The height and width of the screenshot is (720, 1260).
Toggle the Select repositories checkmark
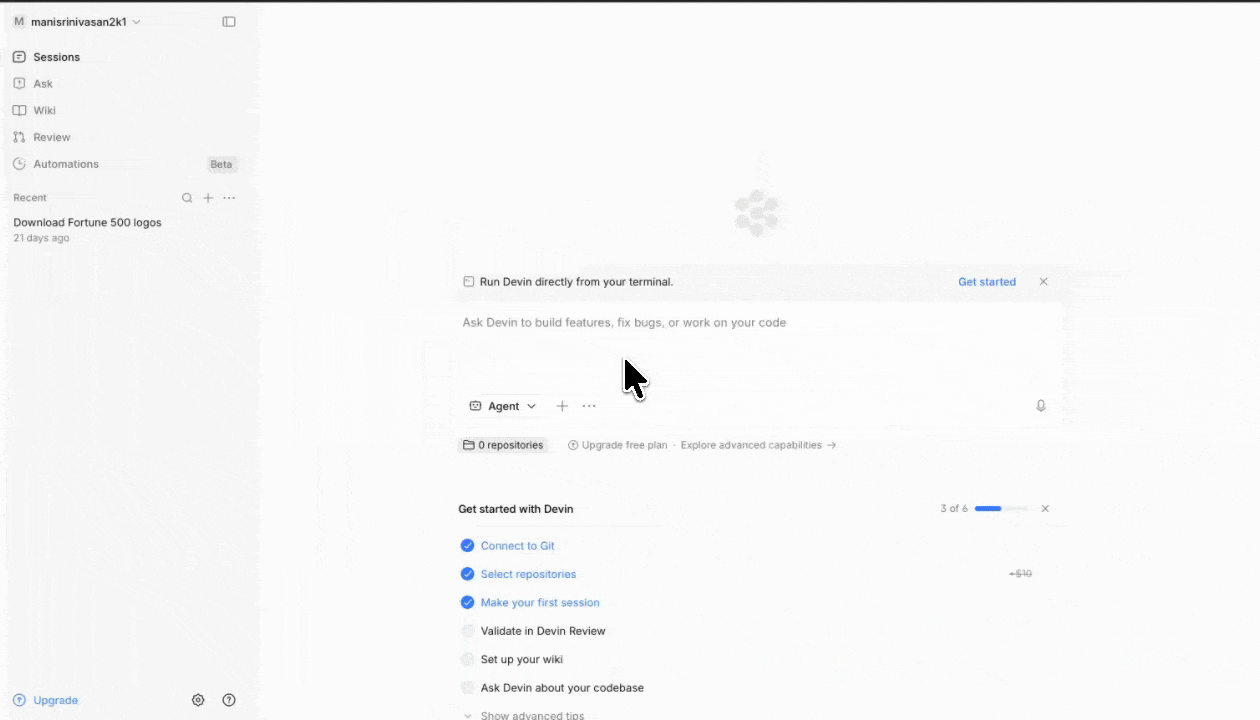[x=467, y=574]
